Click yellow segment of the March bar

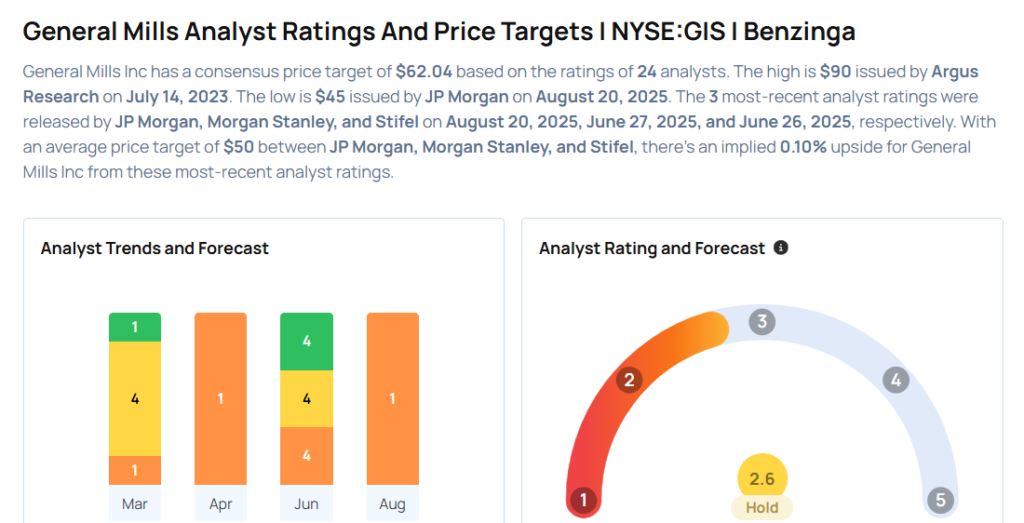click(135, 398)
